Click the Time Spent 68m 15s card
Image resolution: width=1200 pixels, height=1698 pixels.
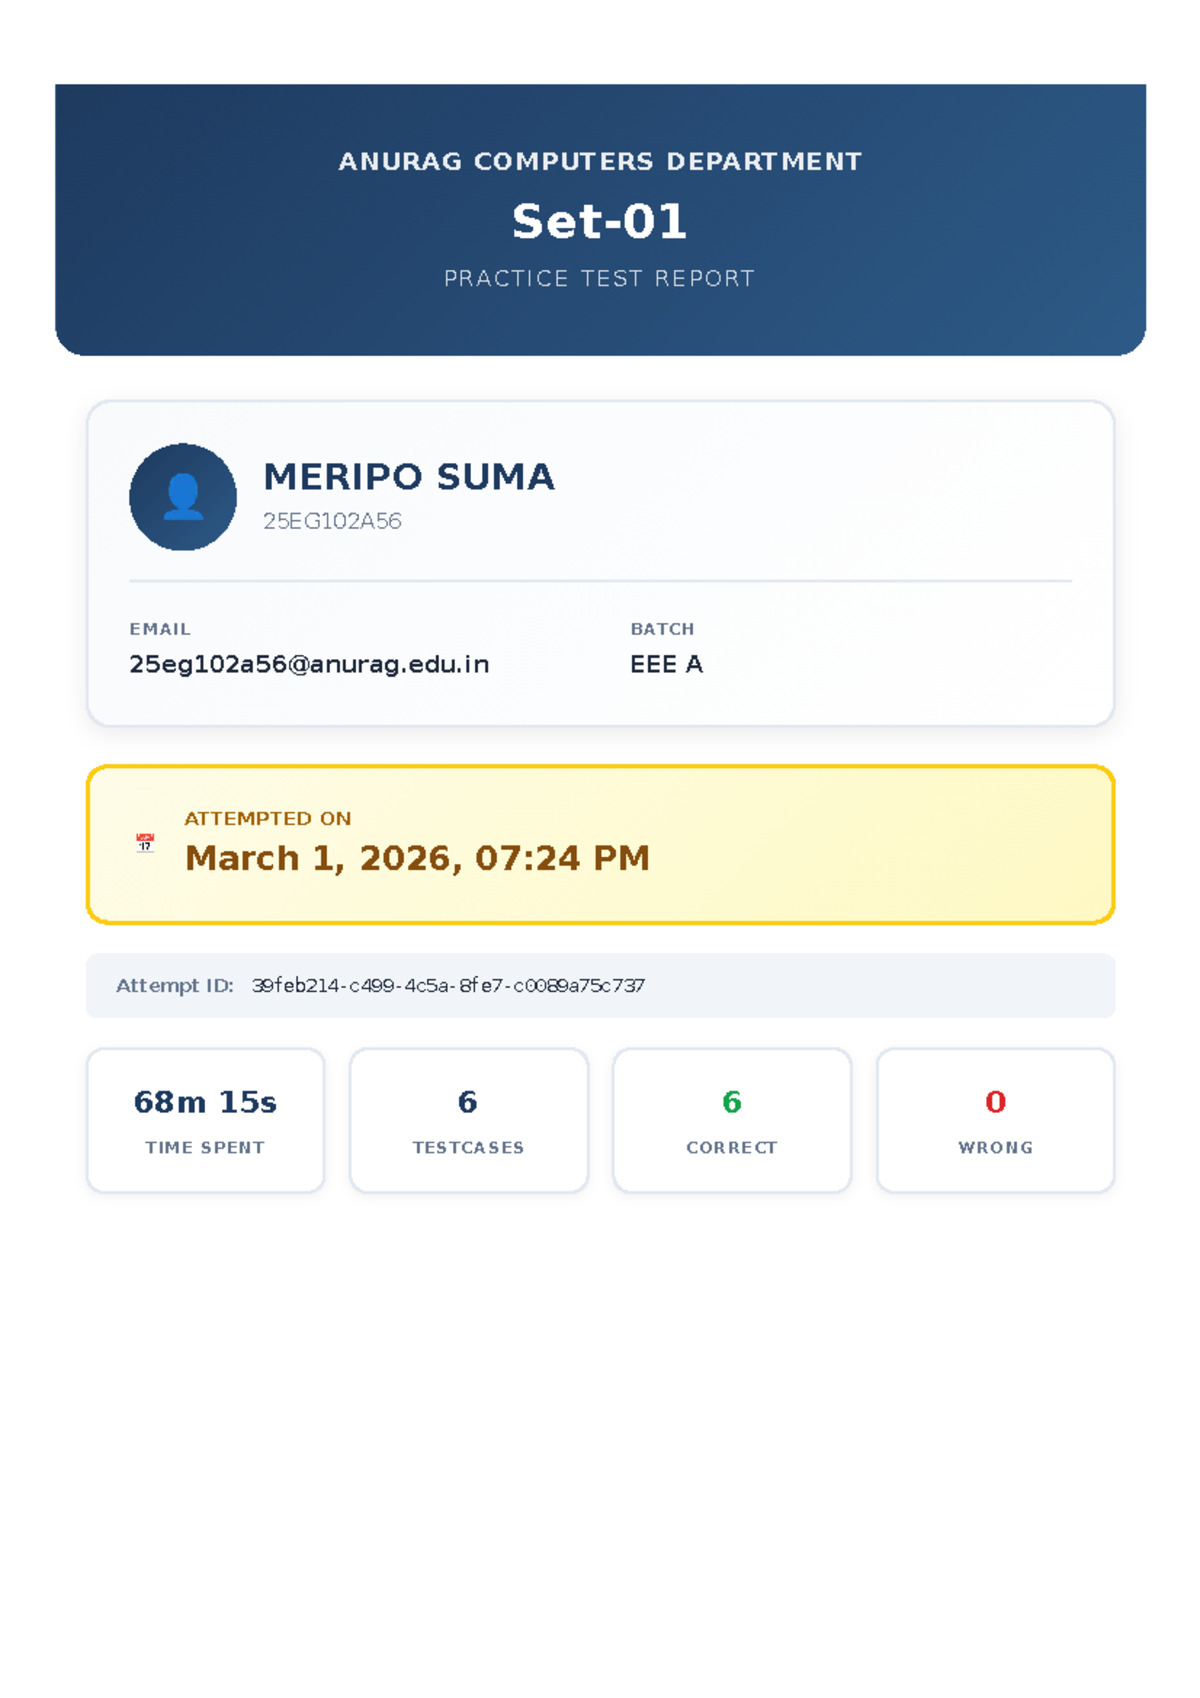point(205,1120)
